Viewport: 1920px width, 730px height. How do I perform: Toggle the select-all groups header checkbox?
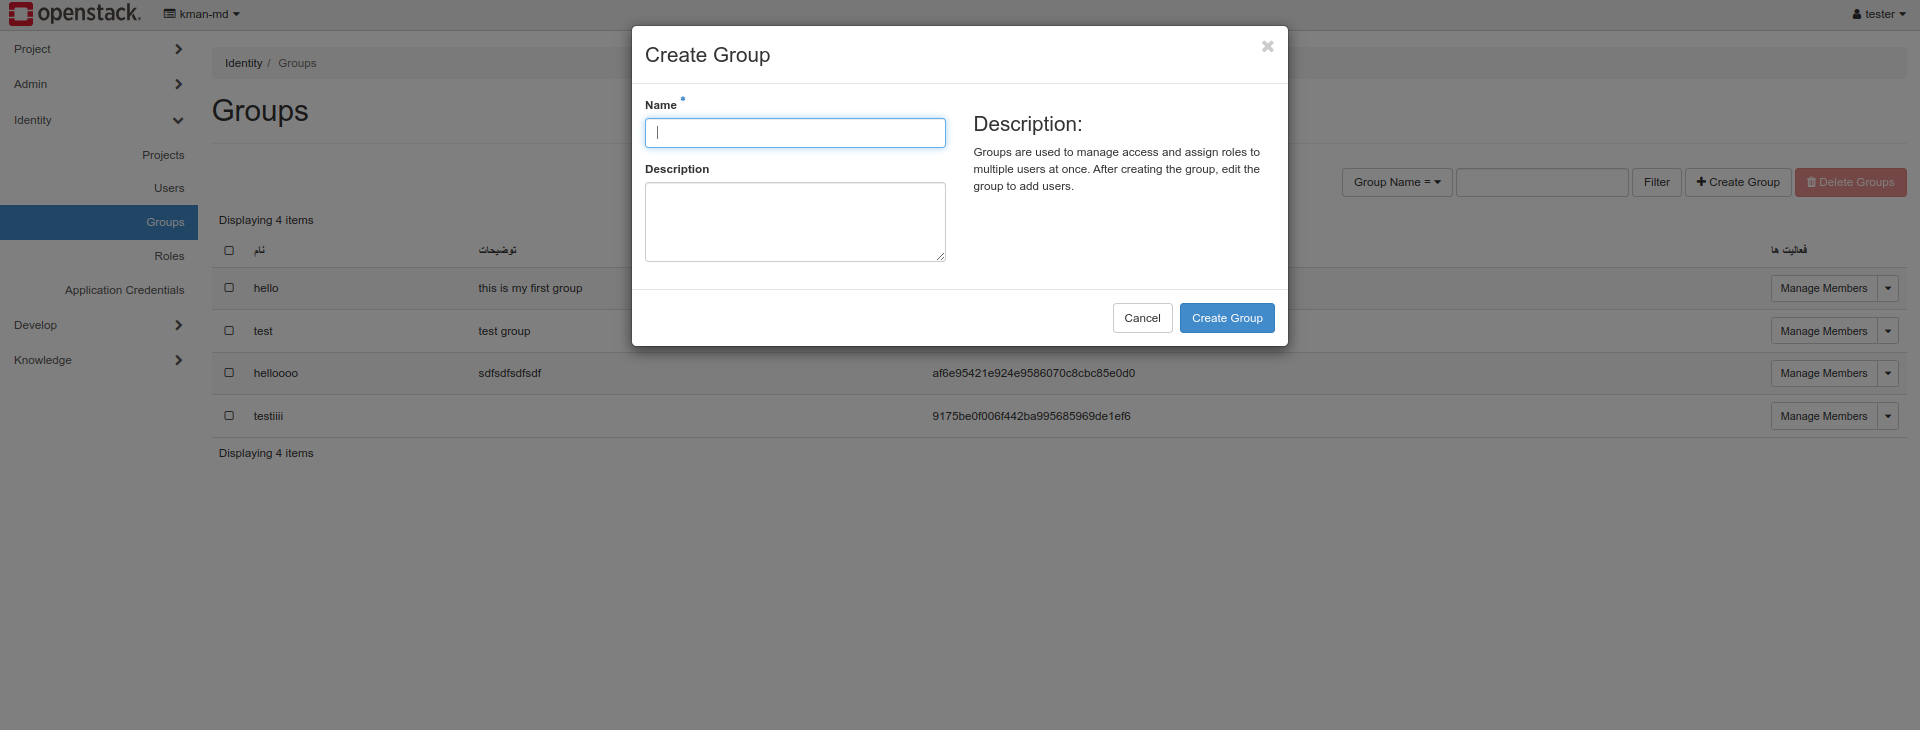pyautogui.click(x=229, y=250)
